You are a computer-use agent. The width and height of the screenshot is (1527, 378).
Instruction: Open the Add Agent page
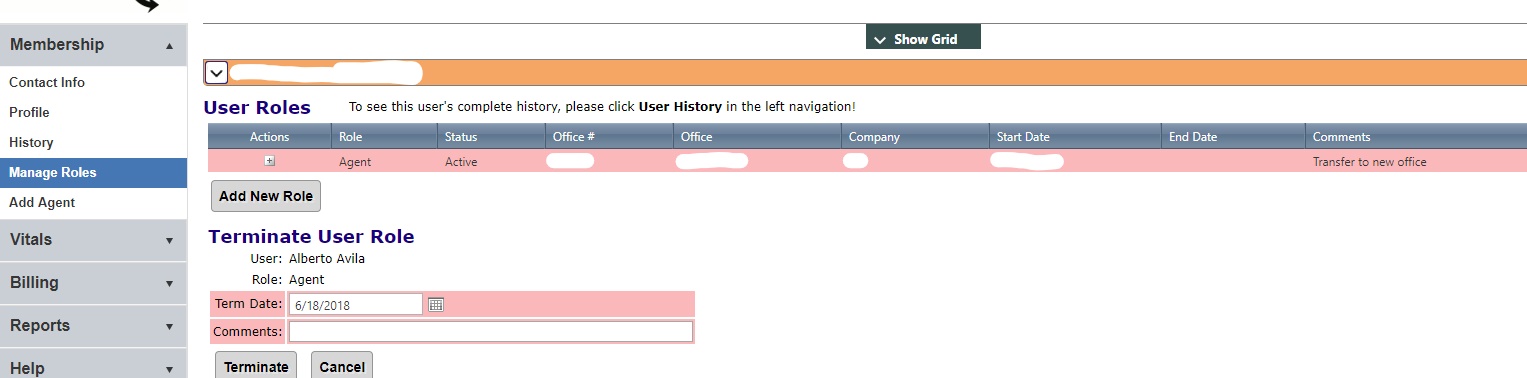pos(42,202)
